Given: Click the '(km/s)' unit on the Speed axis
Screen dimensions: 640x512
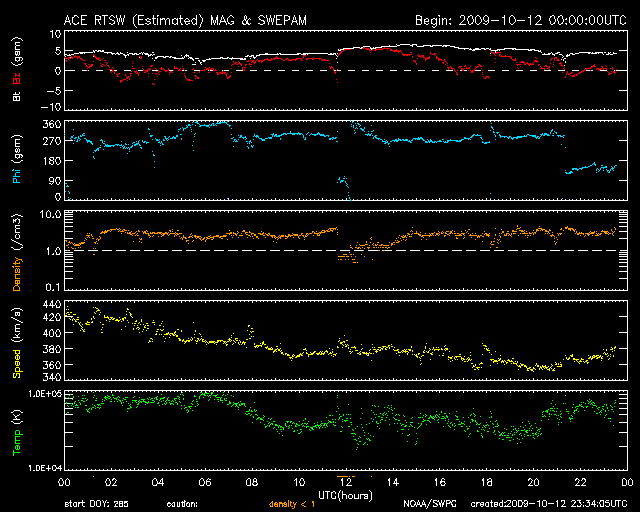Looking at the screenshot, I should 17,326.
